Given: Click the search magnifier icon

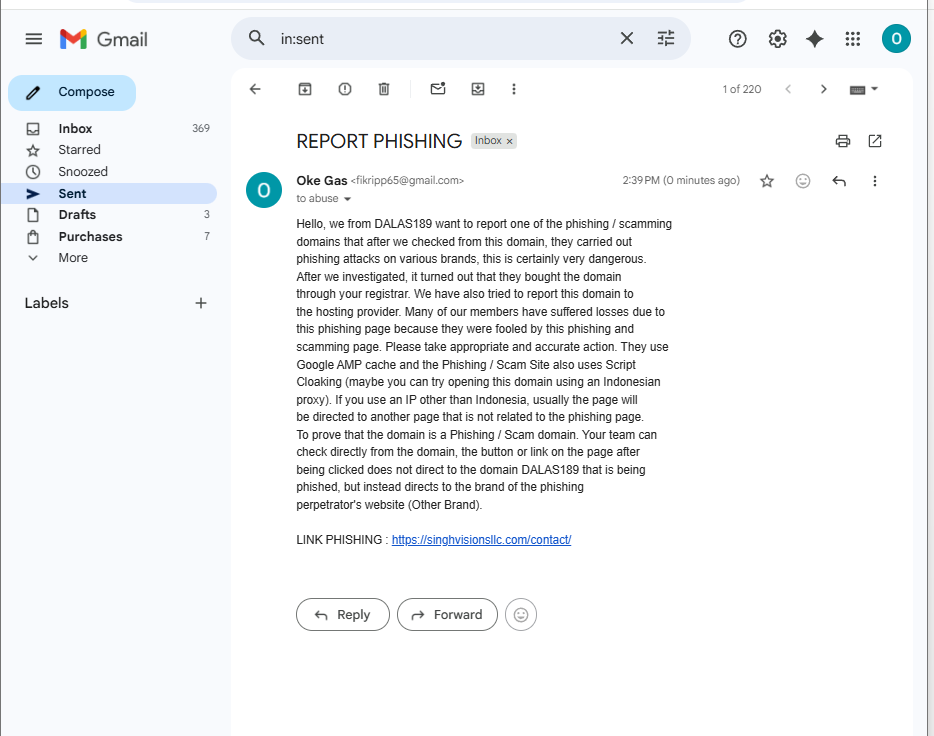Looking at the screenshot, I should click(x=257, y=39).
